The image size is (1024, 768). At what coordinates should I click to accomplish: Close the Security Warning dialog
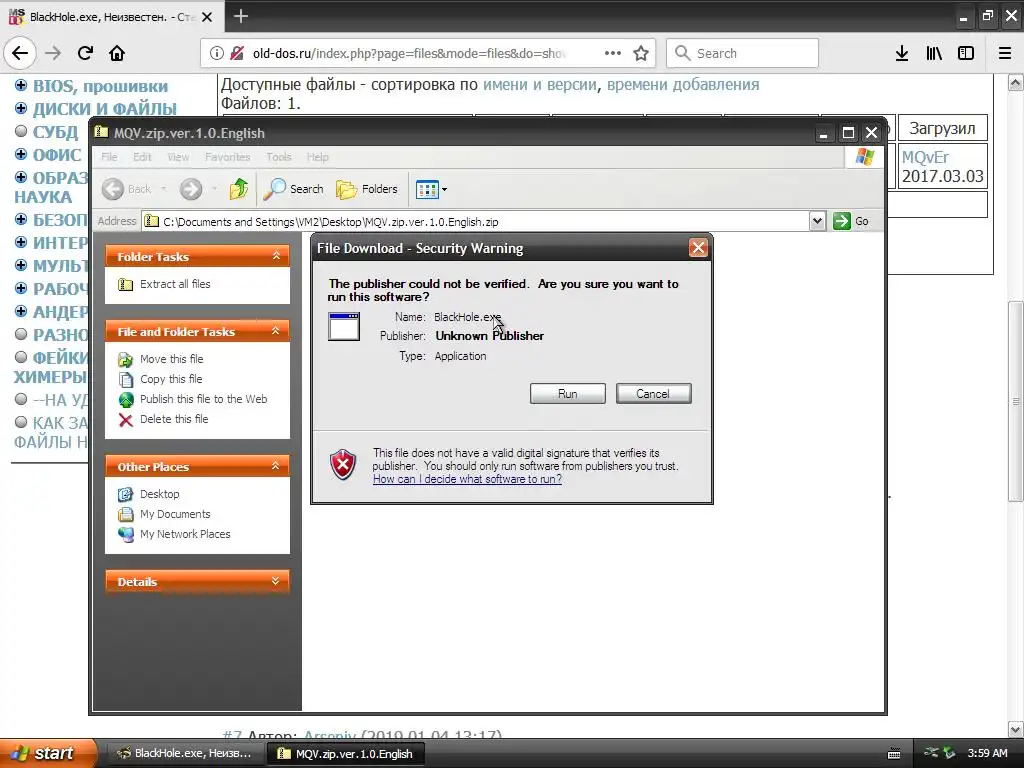pyautogui.click(x=698, y=248)
